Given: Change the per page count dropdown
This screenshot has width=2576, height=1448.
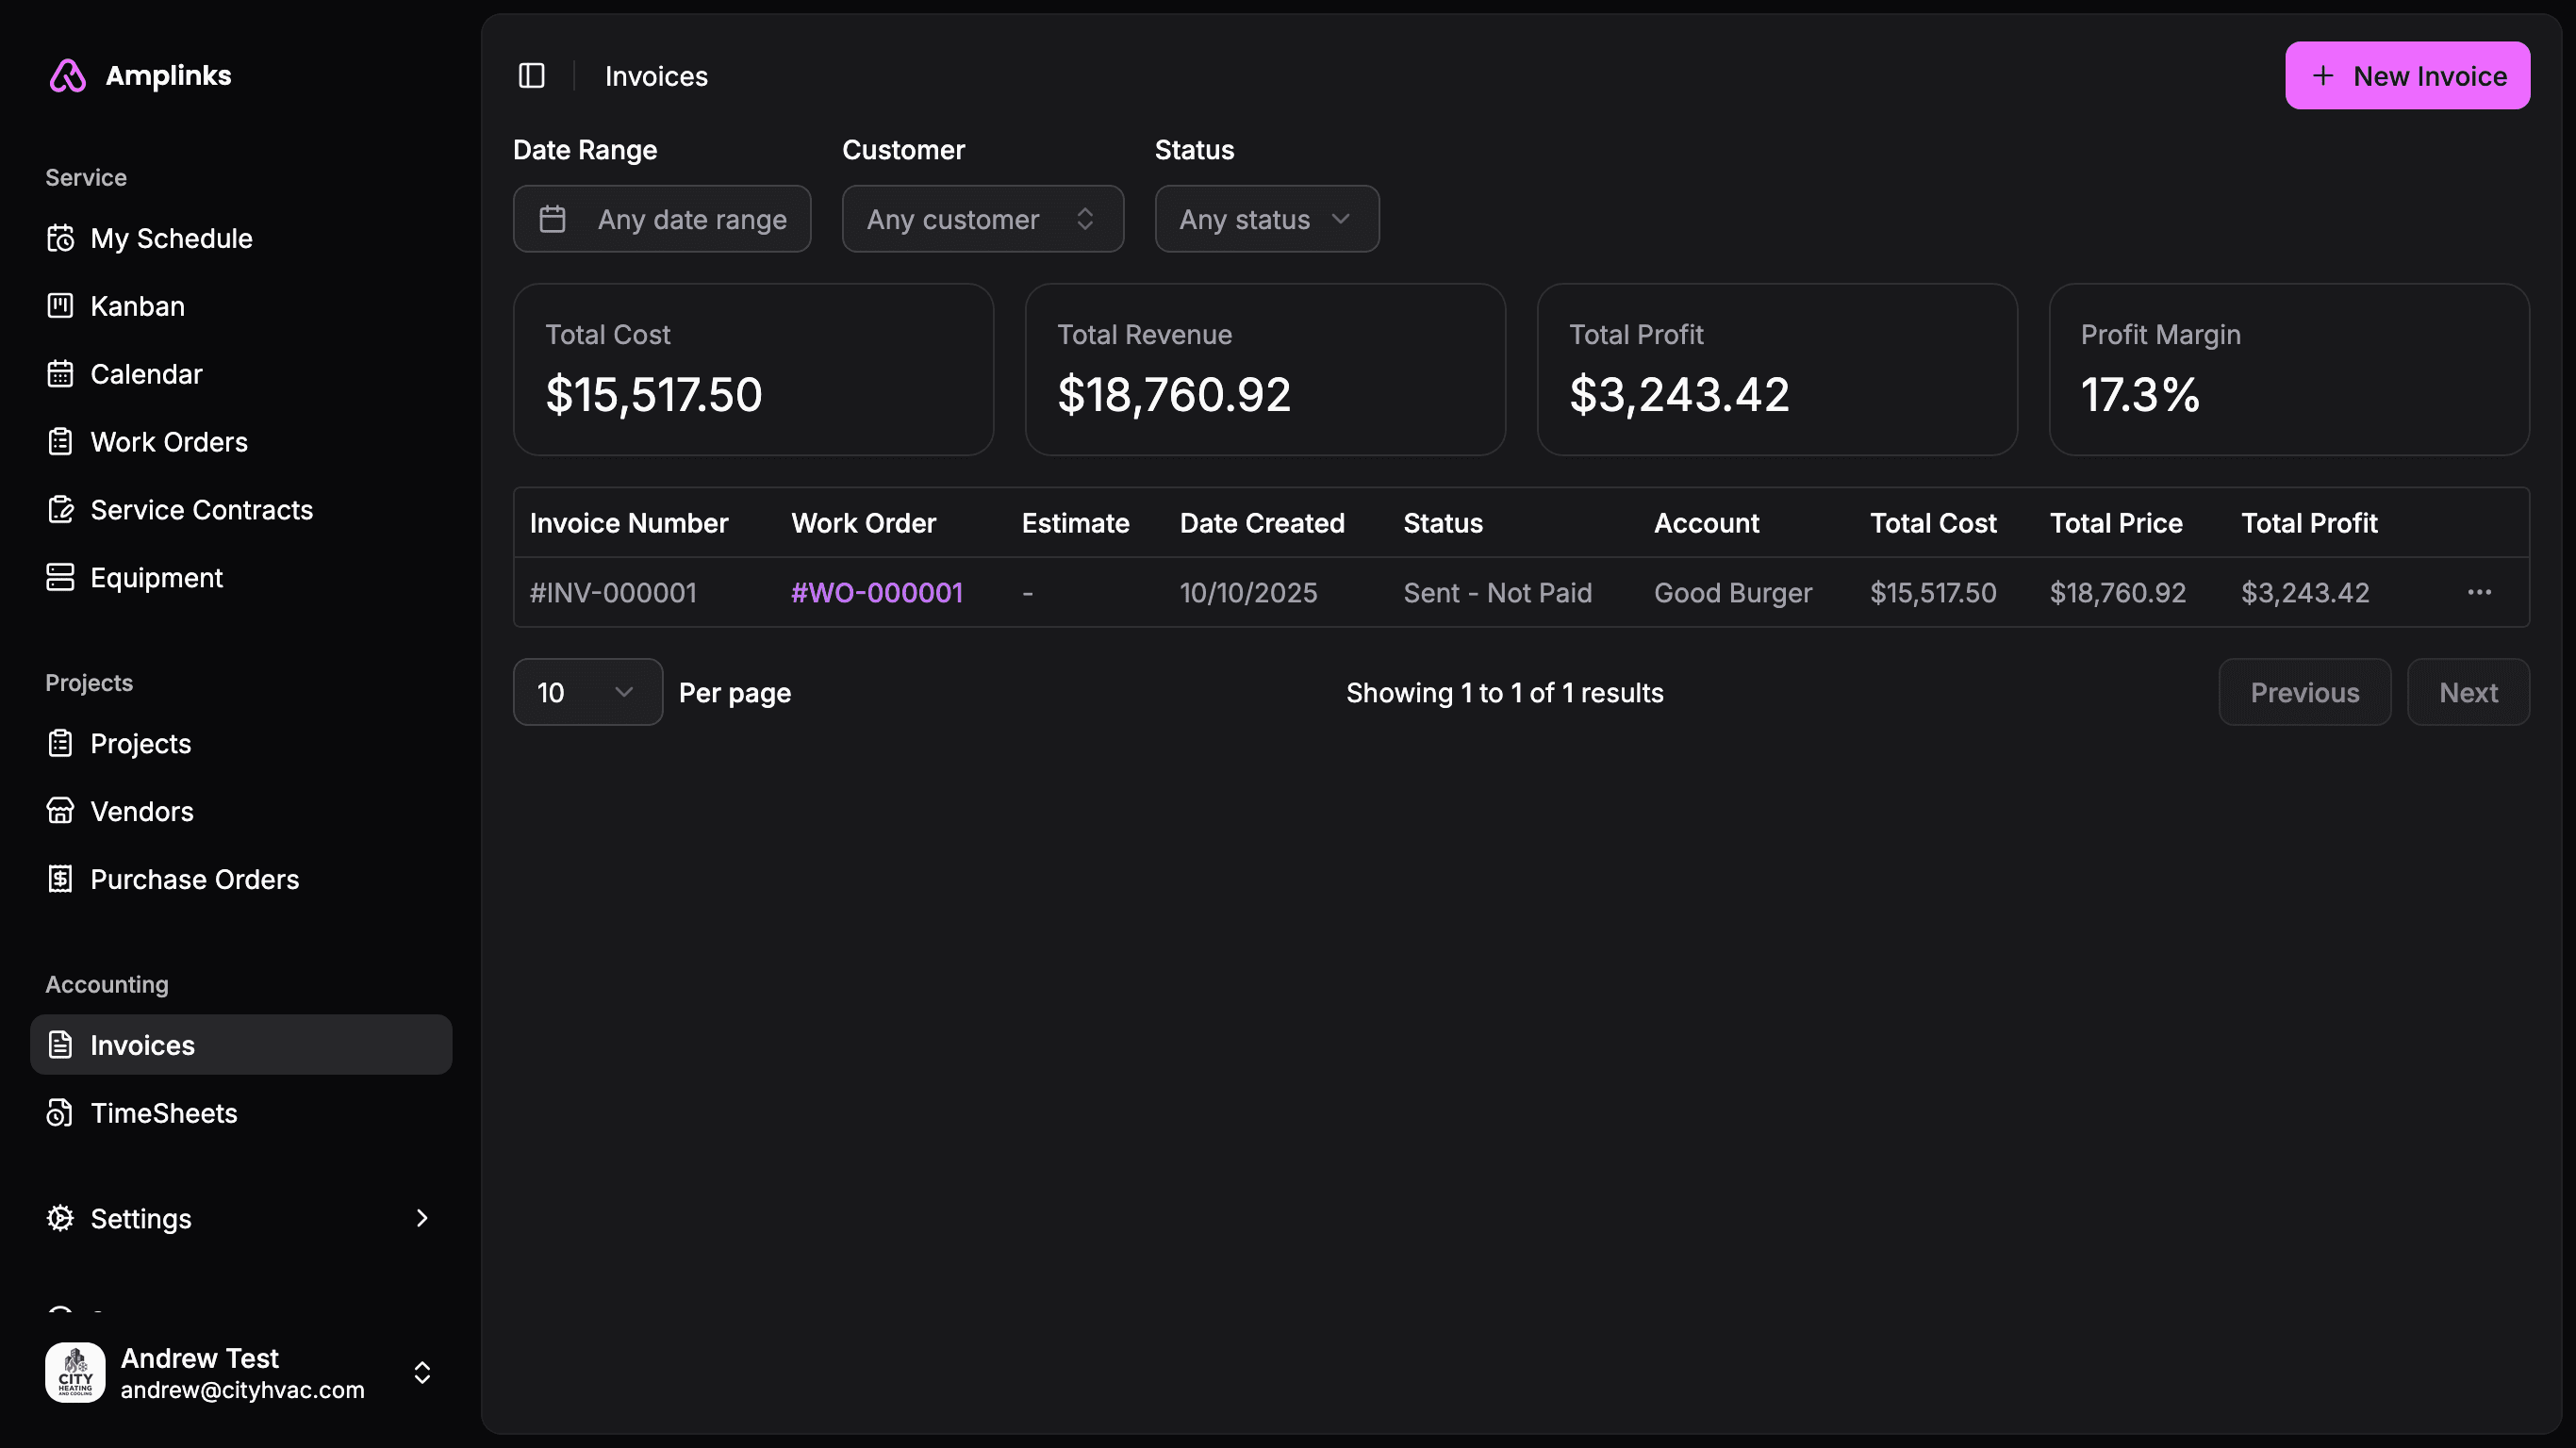Looking at the screenshot, I should 587,692.
